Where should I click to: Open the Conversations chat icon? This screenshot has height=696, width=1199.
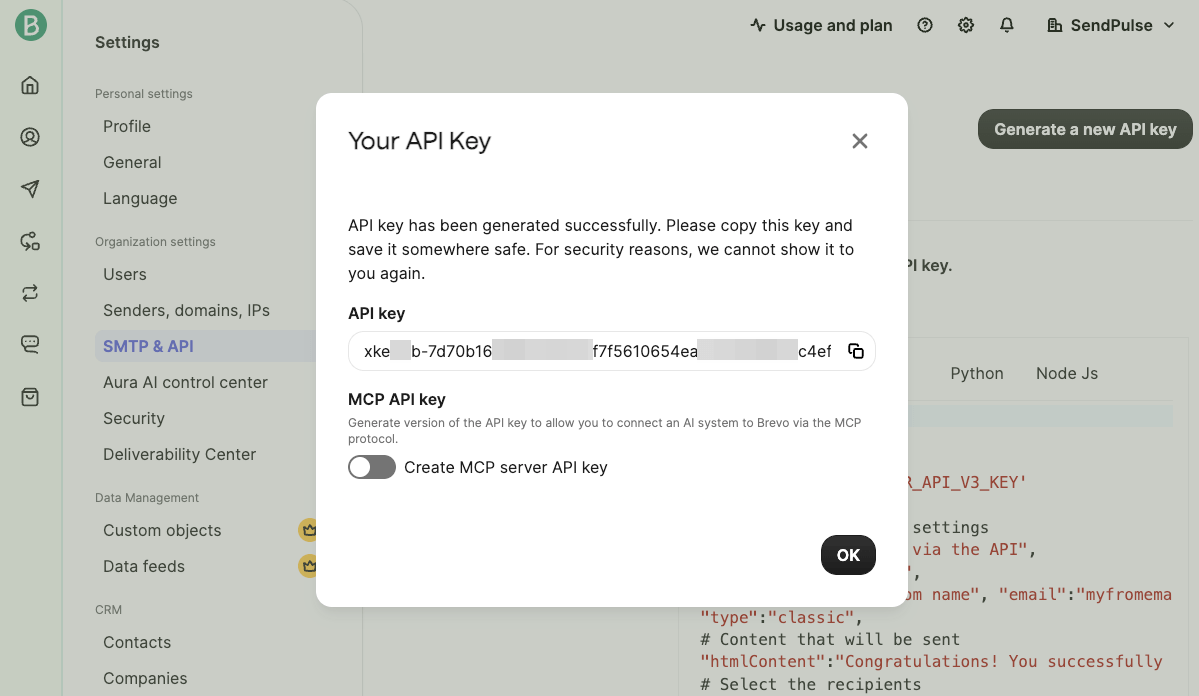point(30,345)
